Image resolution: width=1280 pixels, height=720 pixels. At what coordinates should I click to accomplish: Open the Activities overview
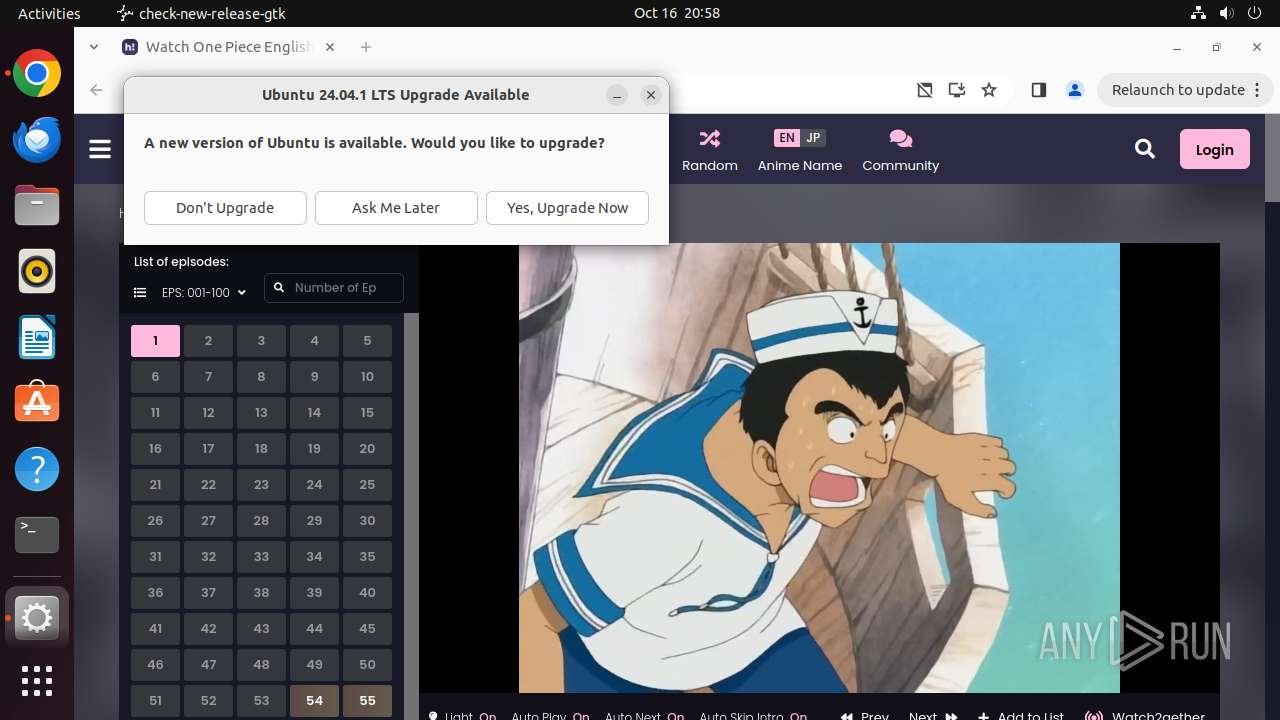point(49,13)
